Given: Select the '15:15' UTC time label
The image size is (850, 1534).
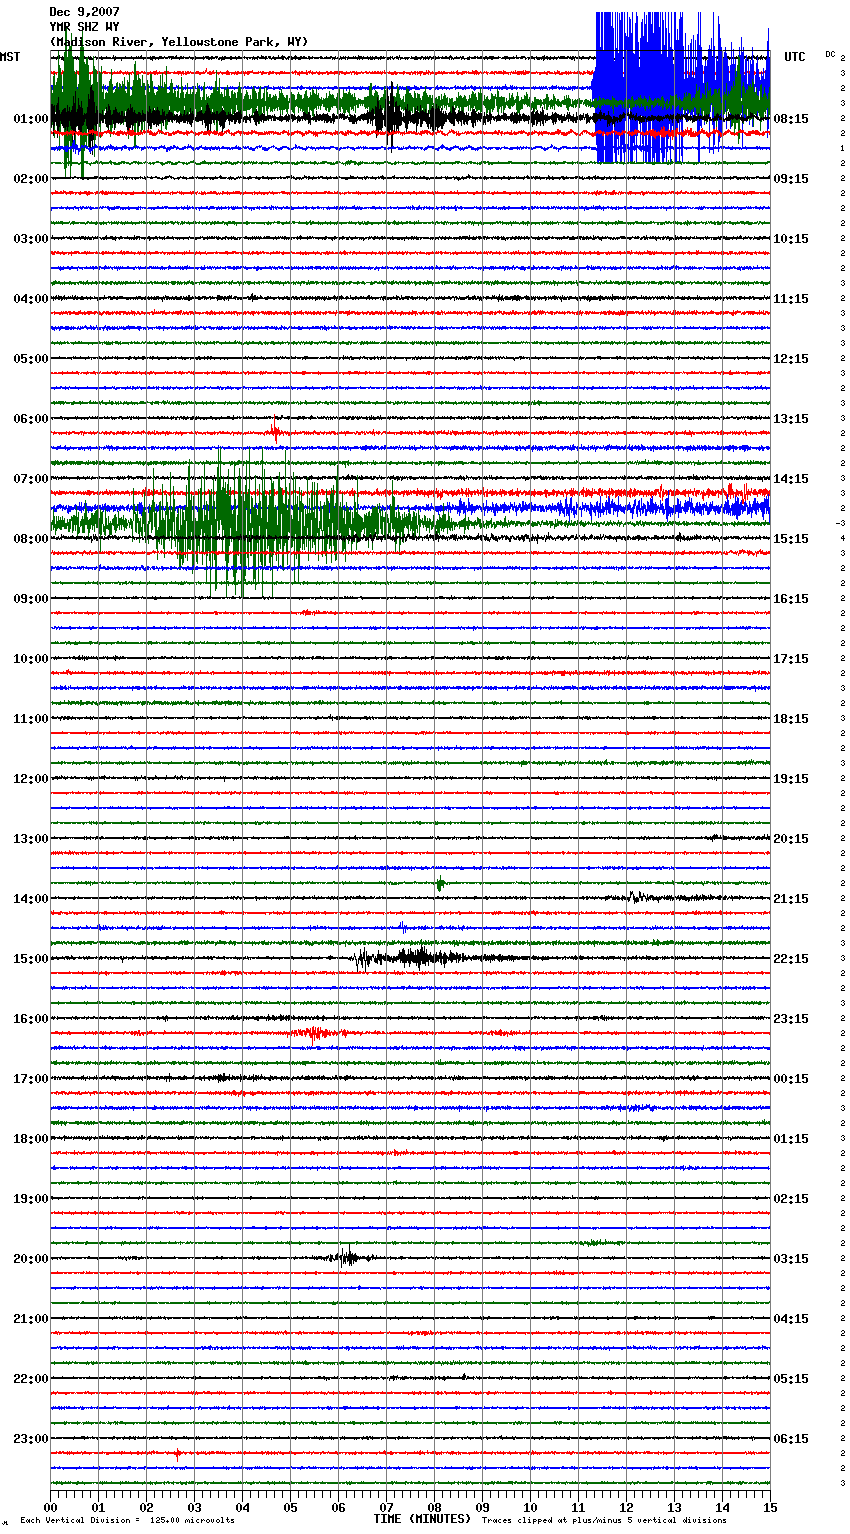Looking at the screenshot, I should point(791,539).
